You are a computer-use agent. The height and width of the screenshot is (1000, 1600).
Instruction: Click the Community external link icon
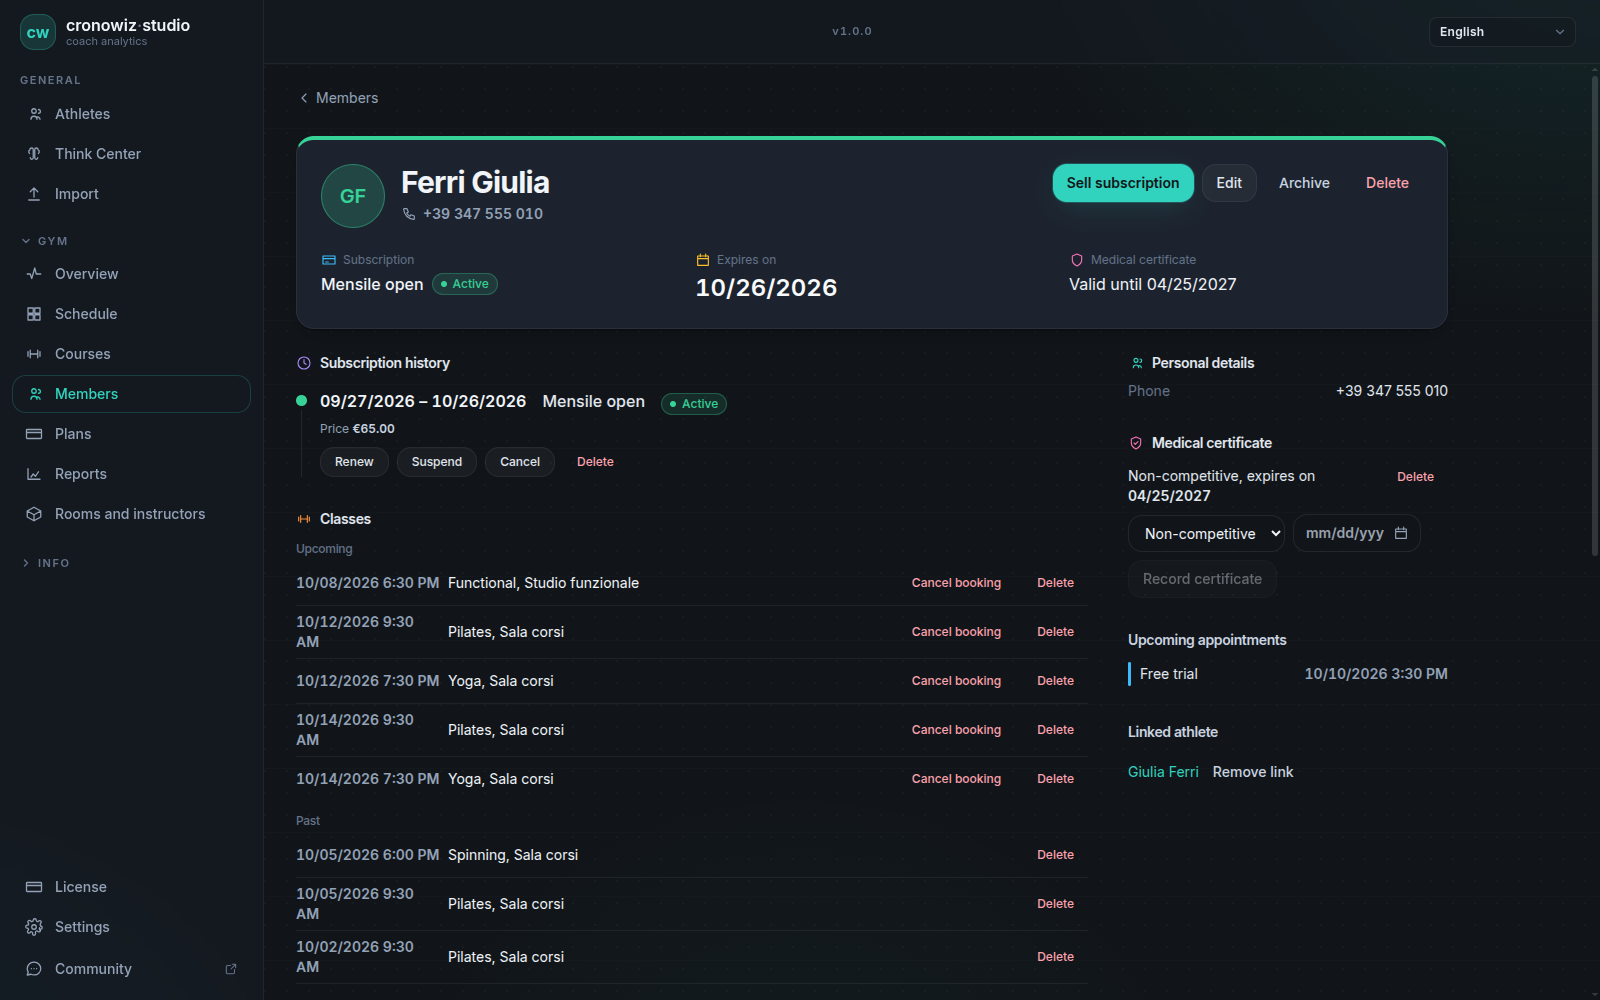[x=231, y=969]
